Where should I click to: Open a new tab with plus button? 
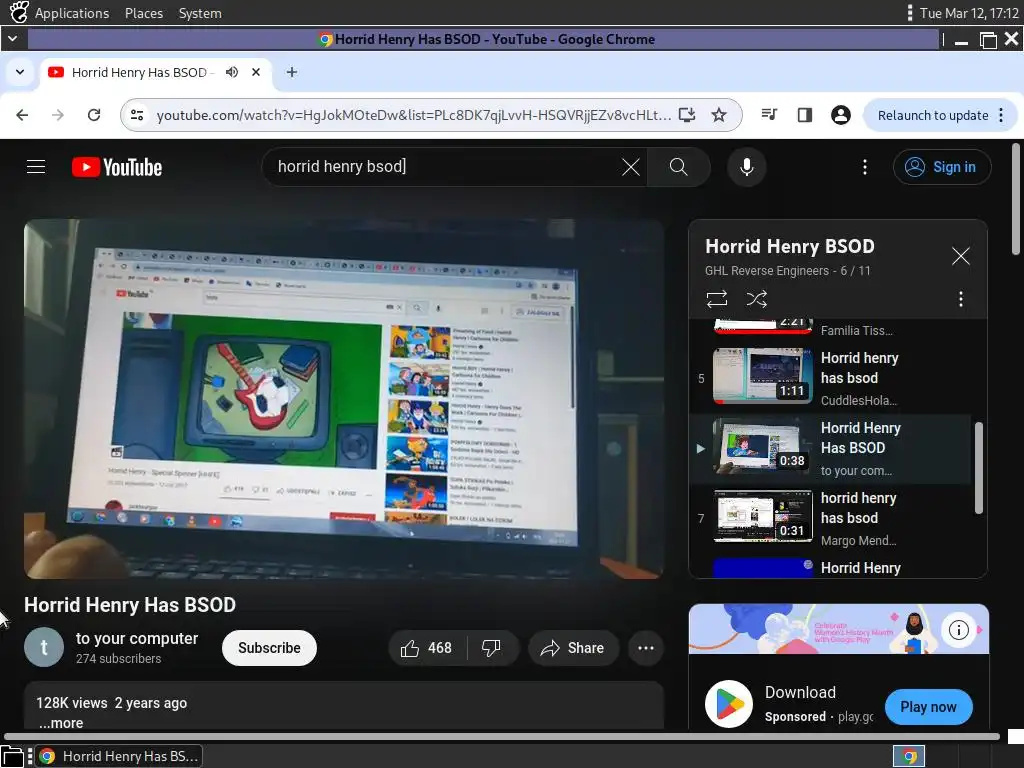pos(292,72)
